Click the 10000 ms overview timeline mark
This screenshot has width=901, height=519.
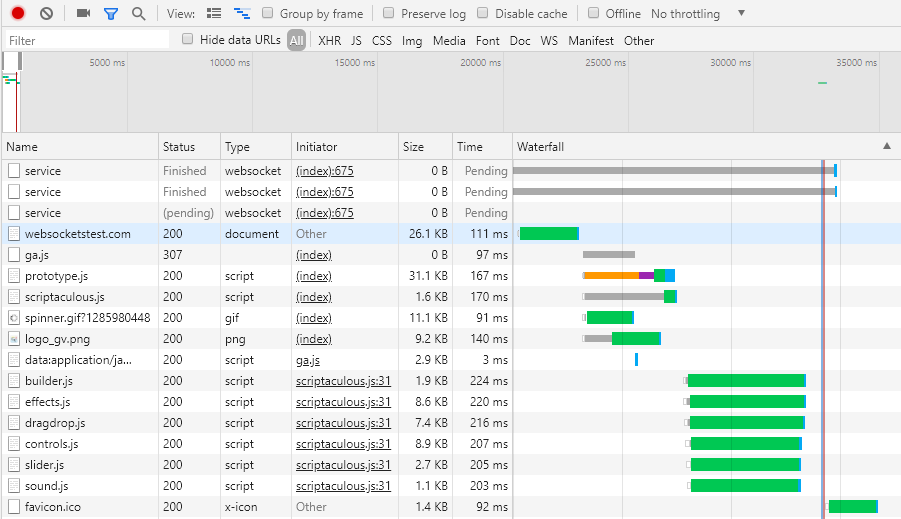point(229,62)
